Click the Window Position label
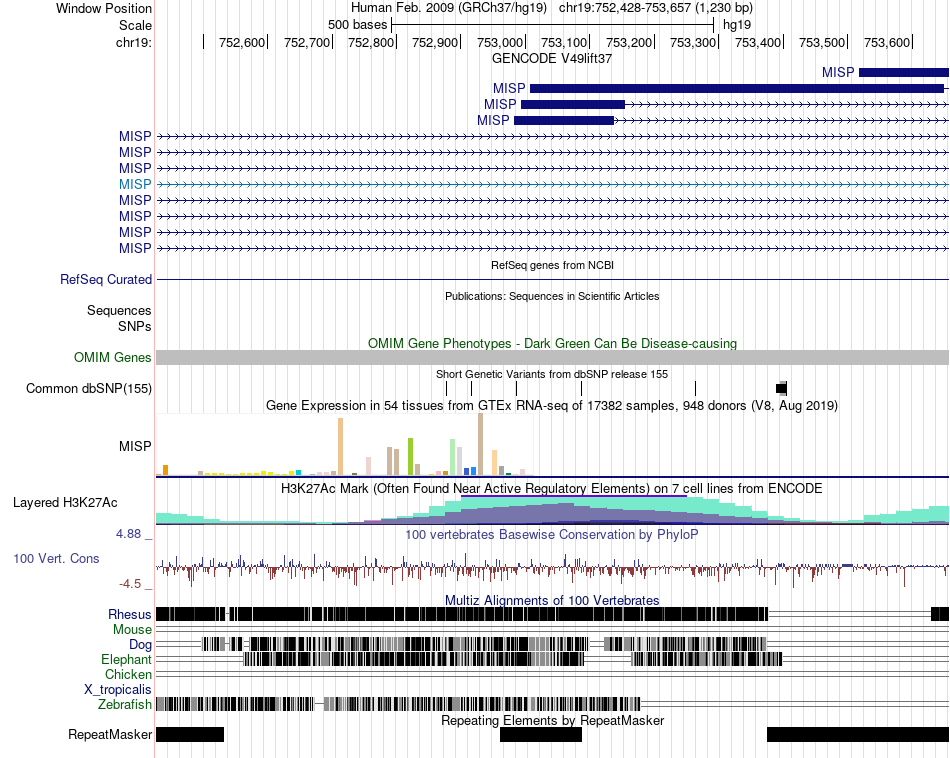950x758 pixels. click(x=104, y=8)
